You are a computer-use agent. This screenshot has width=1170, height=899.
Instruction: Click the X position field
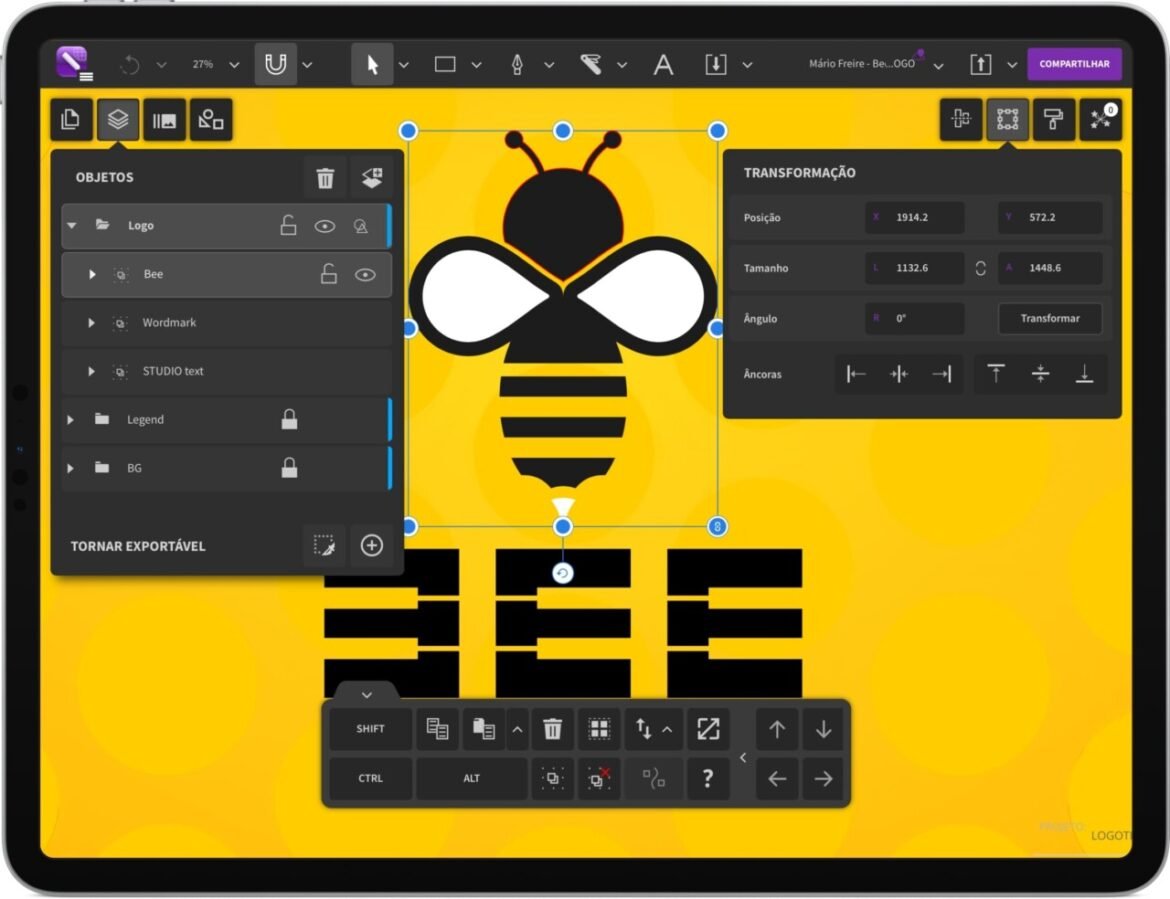pyautogui.click(x=914, y=217)
